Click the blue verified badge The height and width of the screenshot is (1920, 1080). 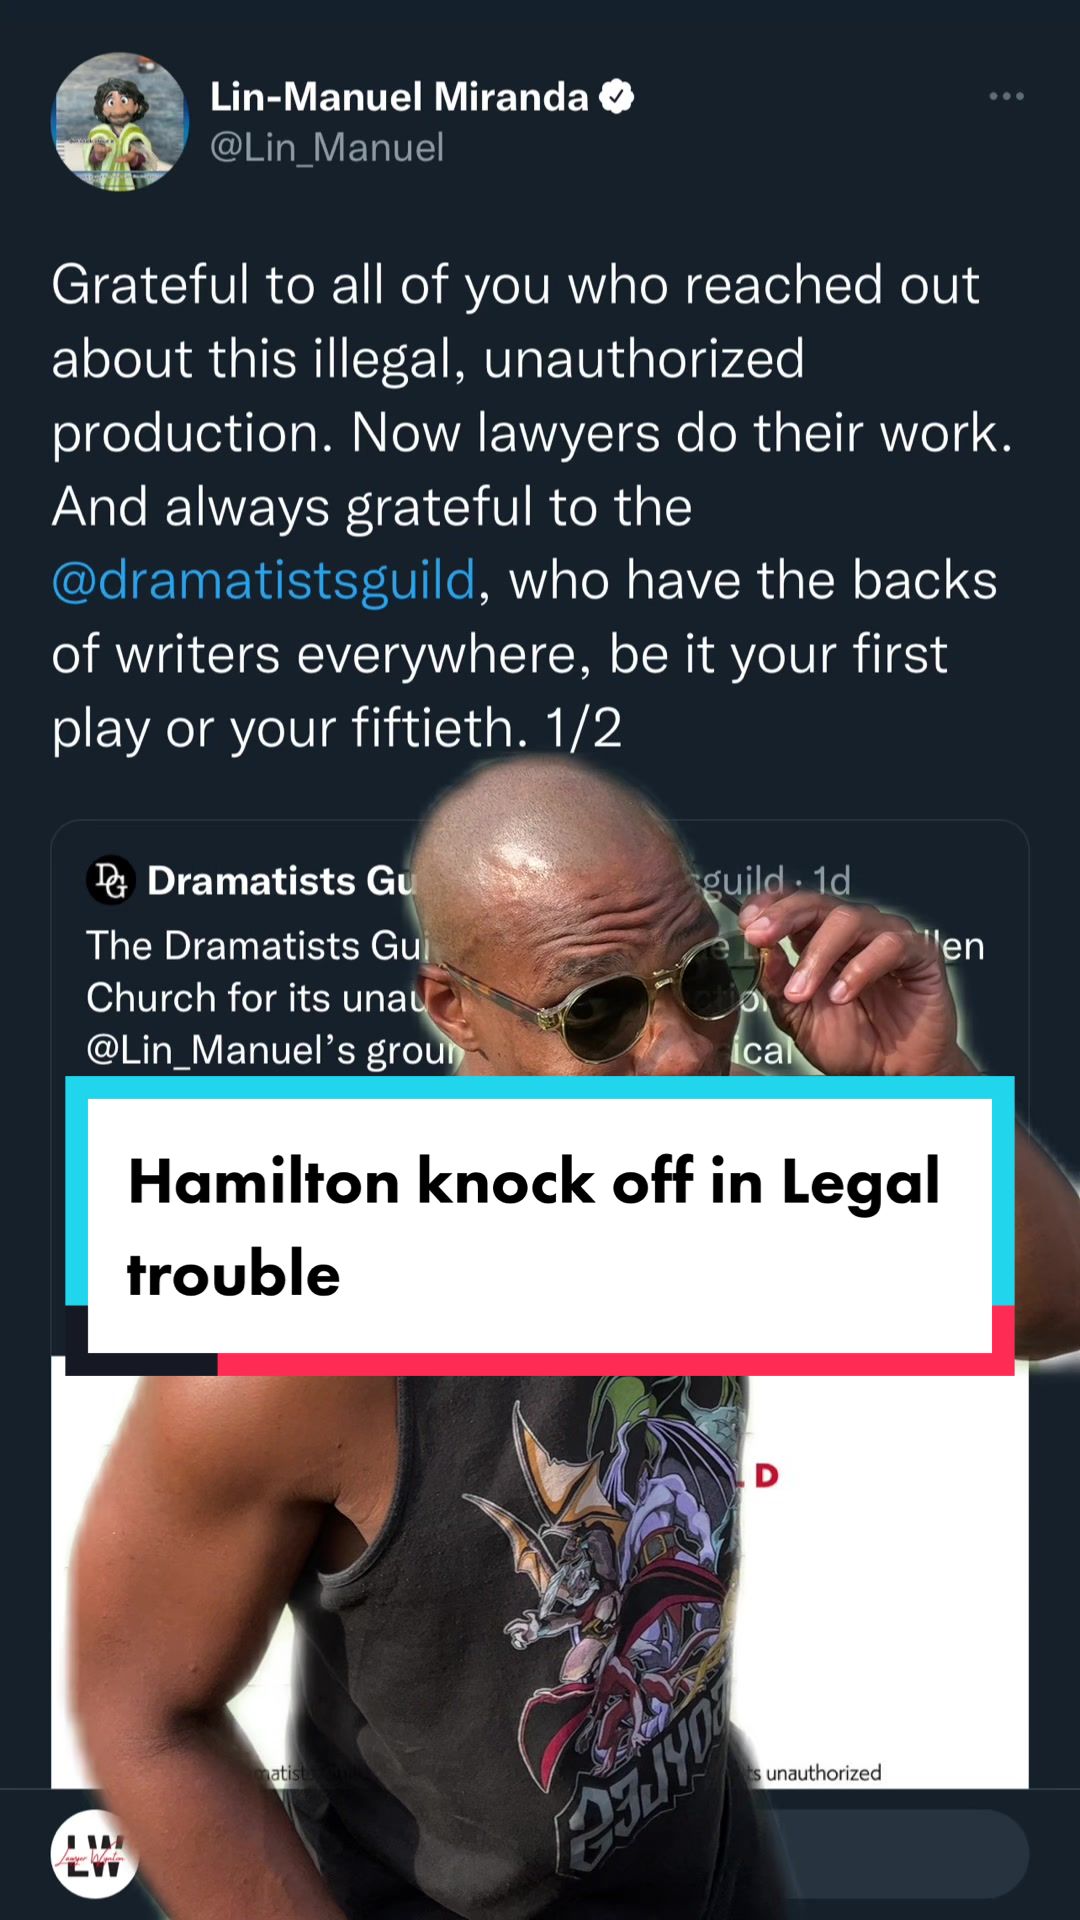(616, 97)
